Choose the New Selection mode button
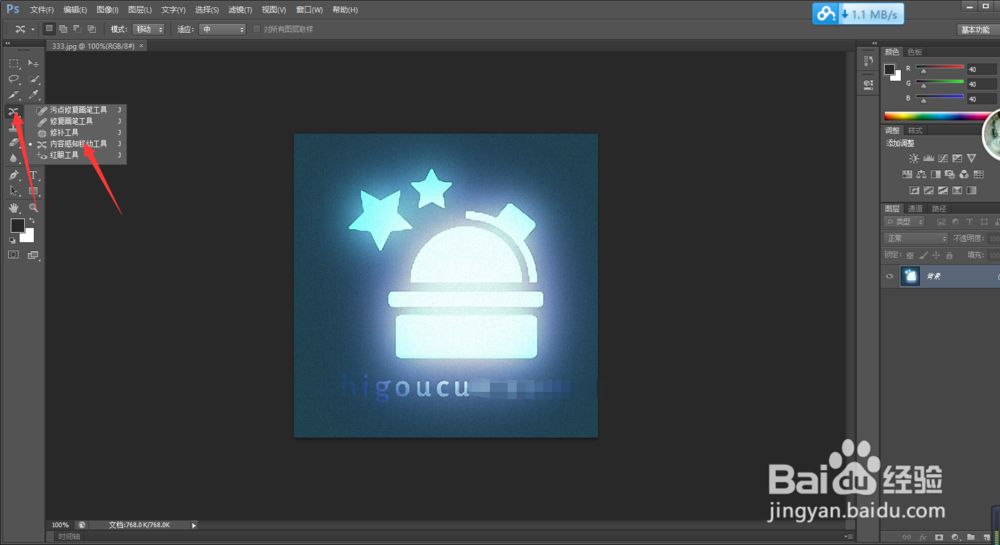 click(48, 29)
